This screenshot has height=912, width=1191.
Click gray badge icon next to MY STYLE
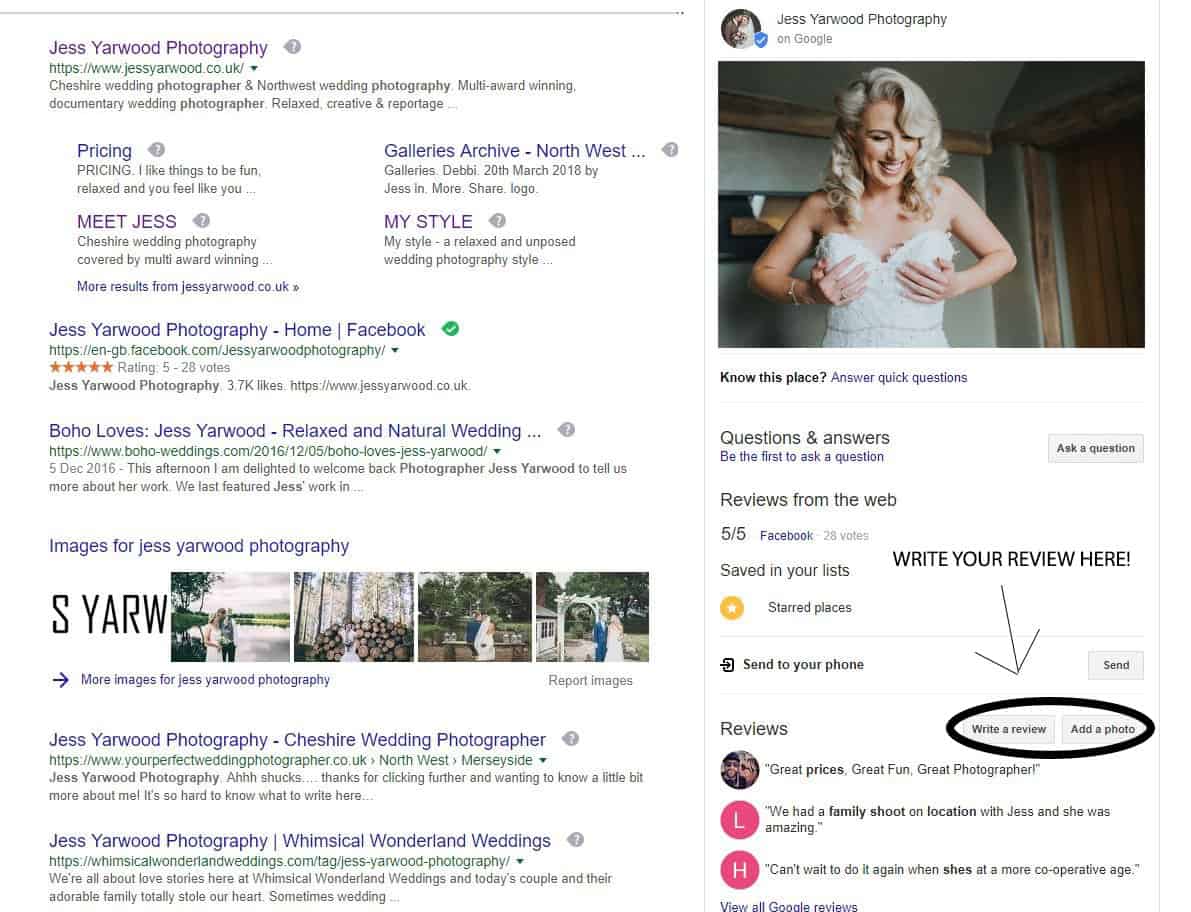pos(497,221)
